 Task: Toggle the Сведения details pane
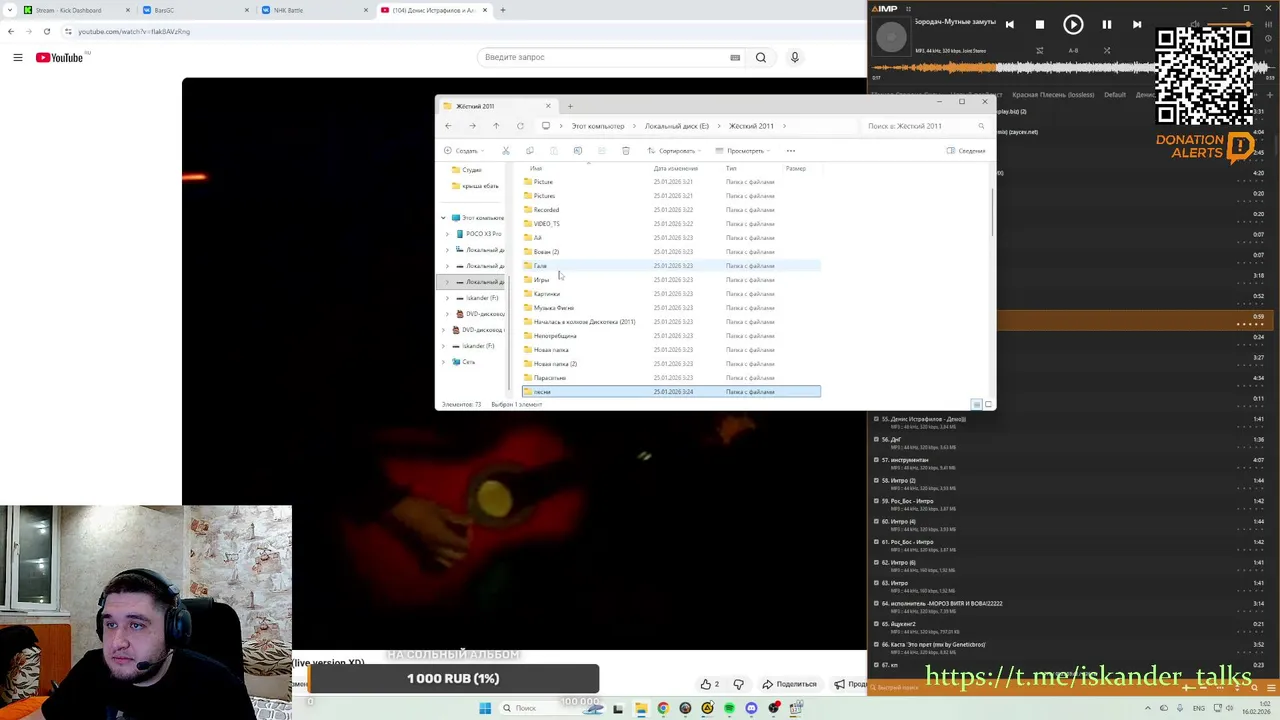tap(966, 151)
